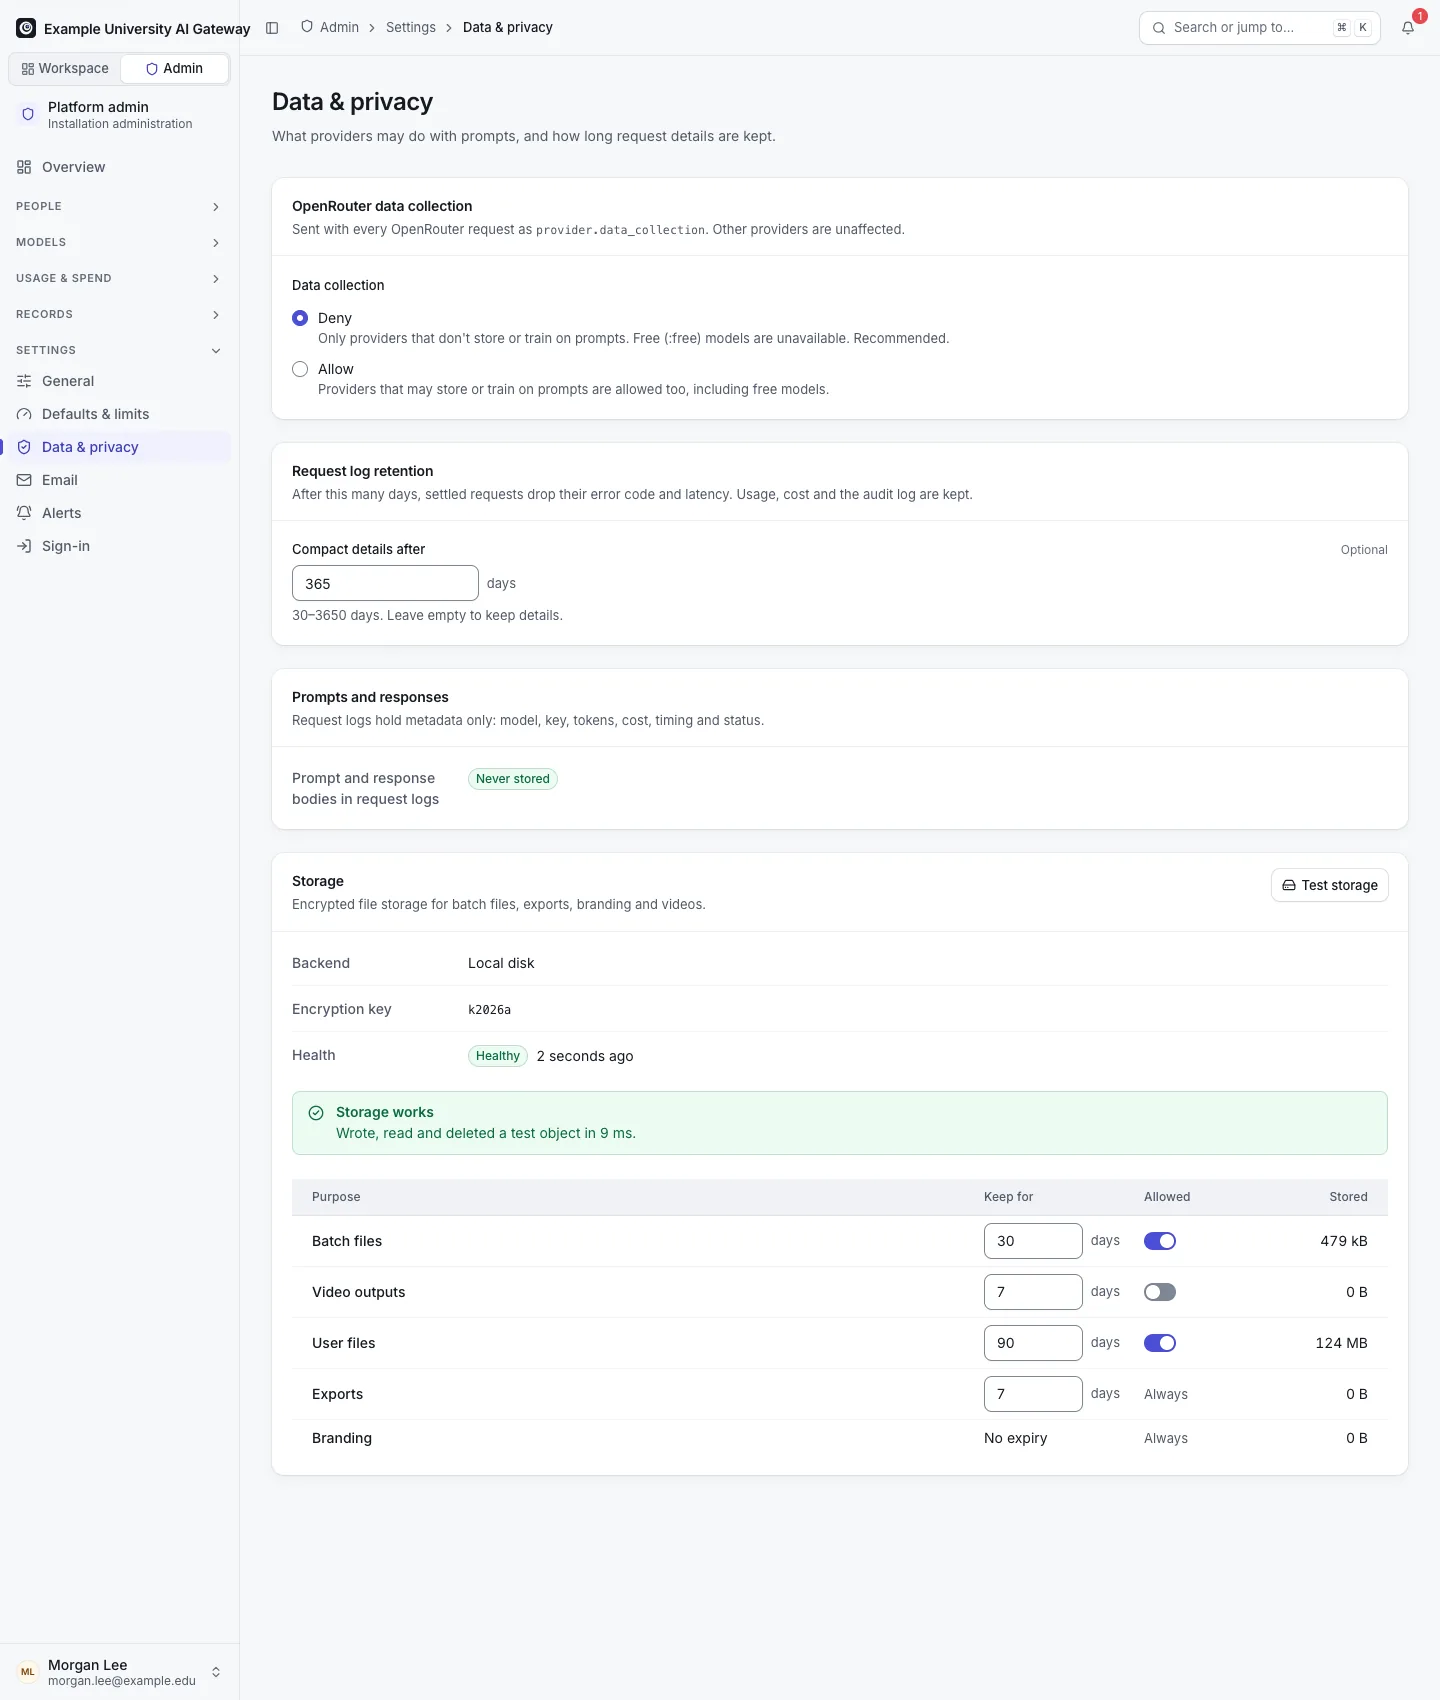Open the Email settings page
This screenshot has width=1440, height=1700.
tap(119, 480)
